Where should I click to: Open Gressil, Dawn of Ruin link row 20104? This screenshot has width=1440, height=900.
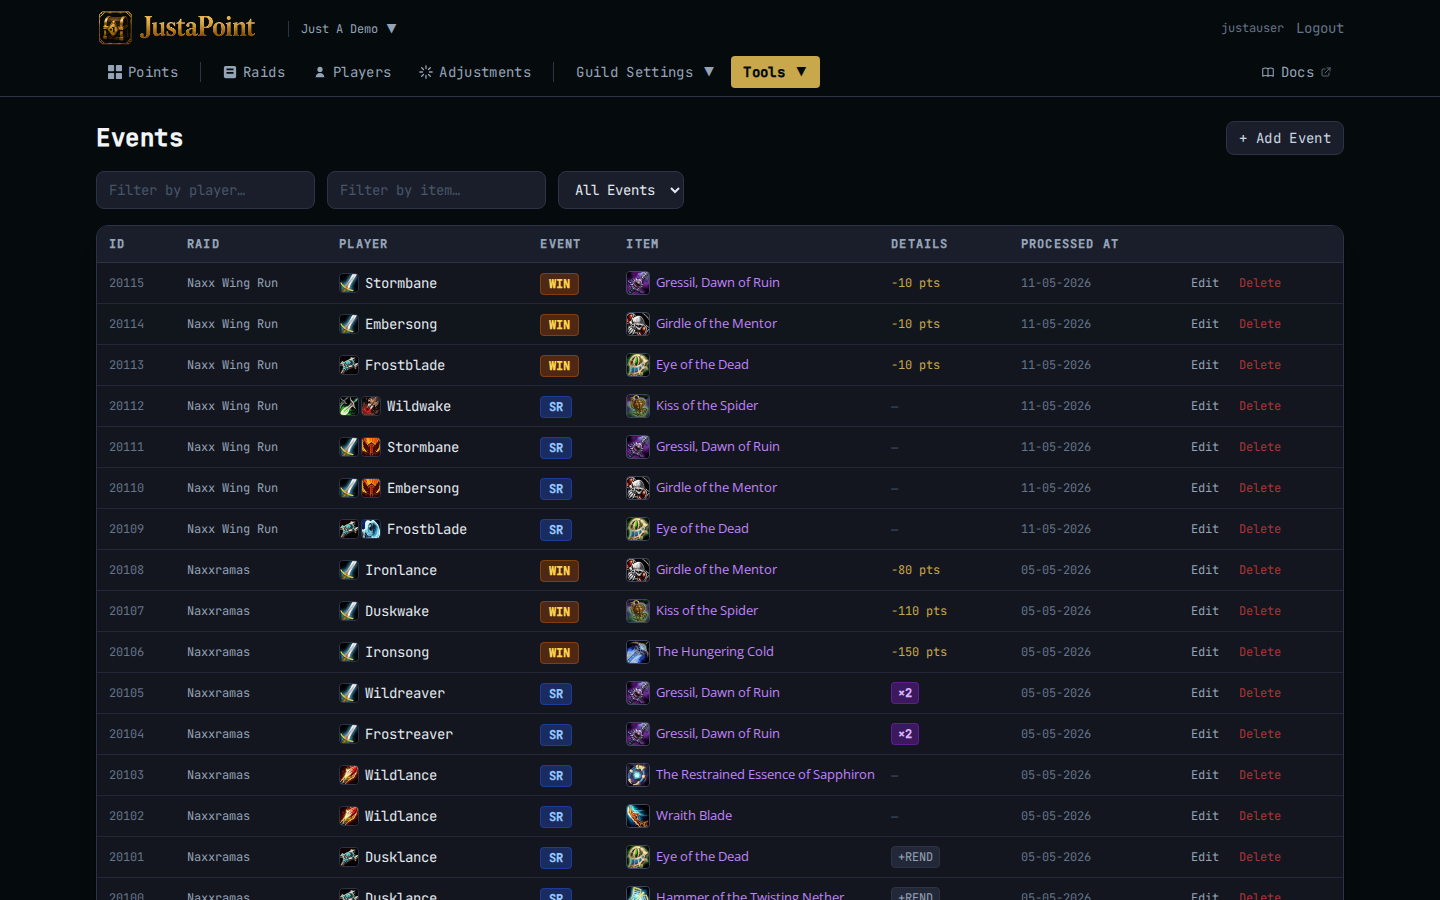(718, 733)
